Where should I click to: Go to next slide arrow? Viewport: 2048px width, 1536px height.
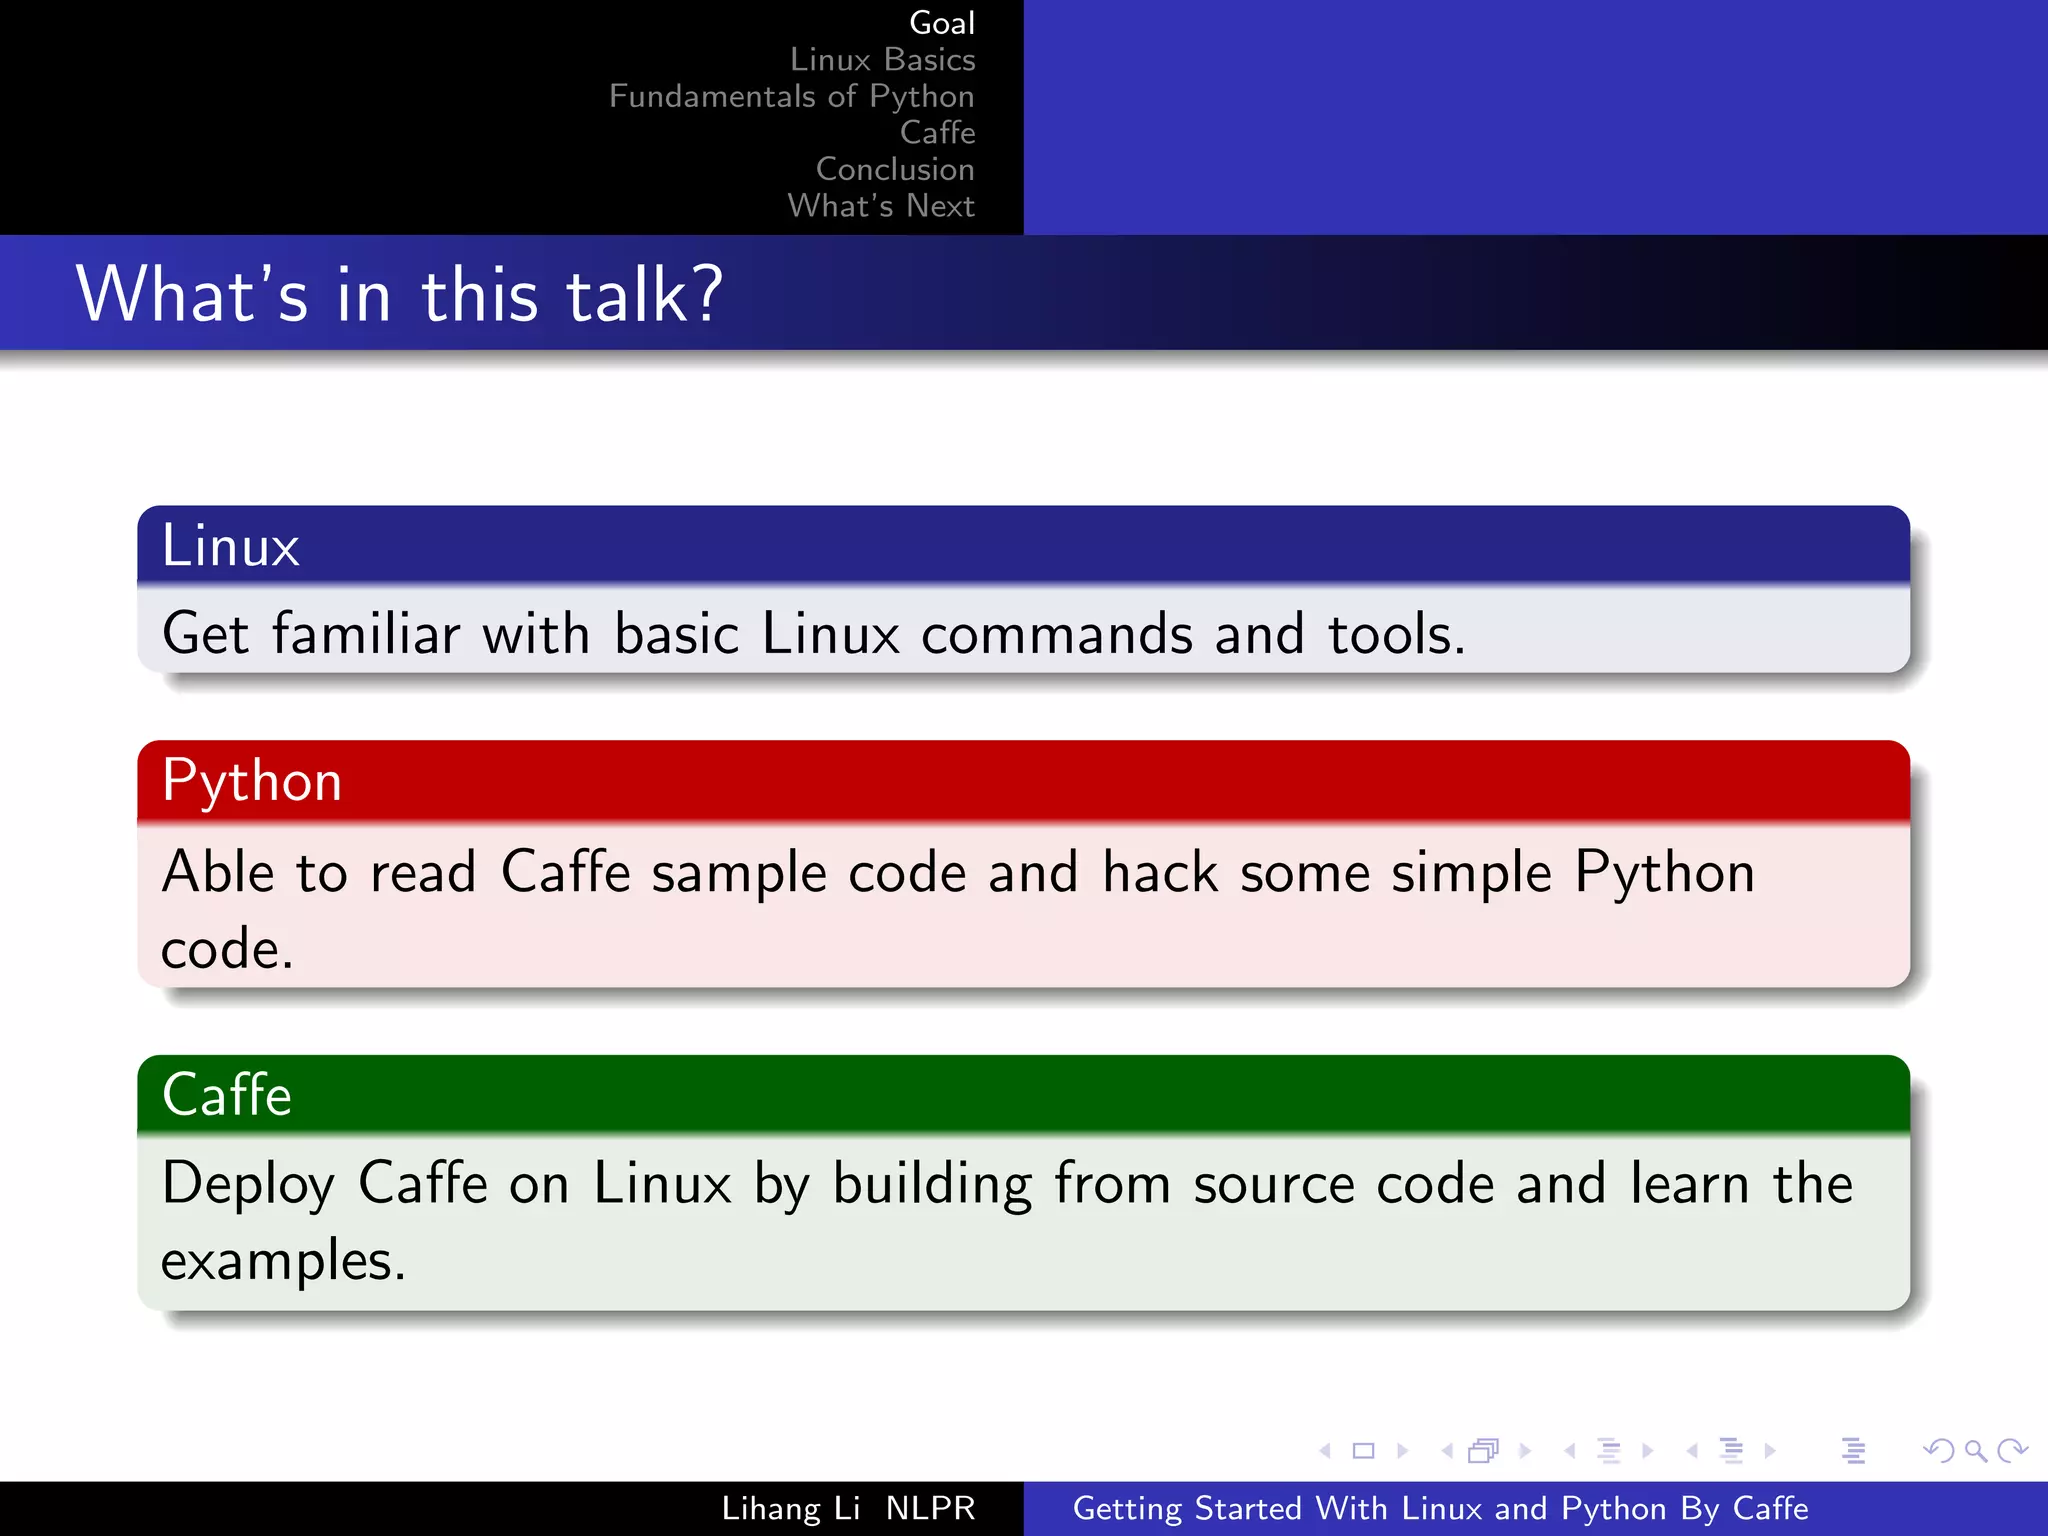[1402, 1450]
